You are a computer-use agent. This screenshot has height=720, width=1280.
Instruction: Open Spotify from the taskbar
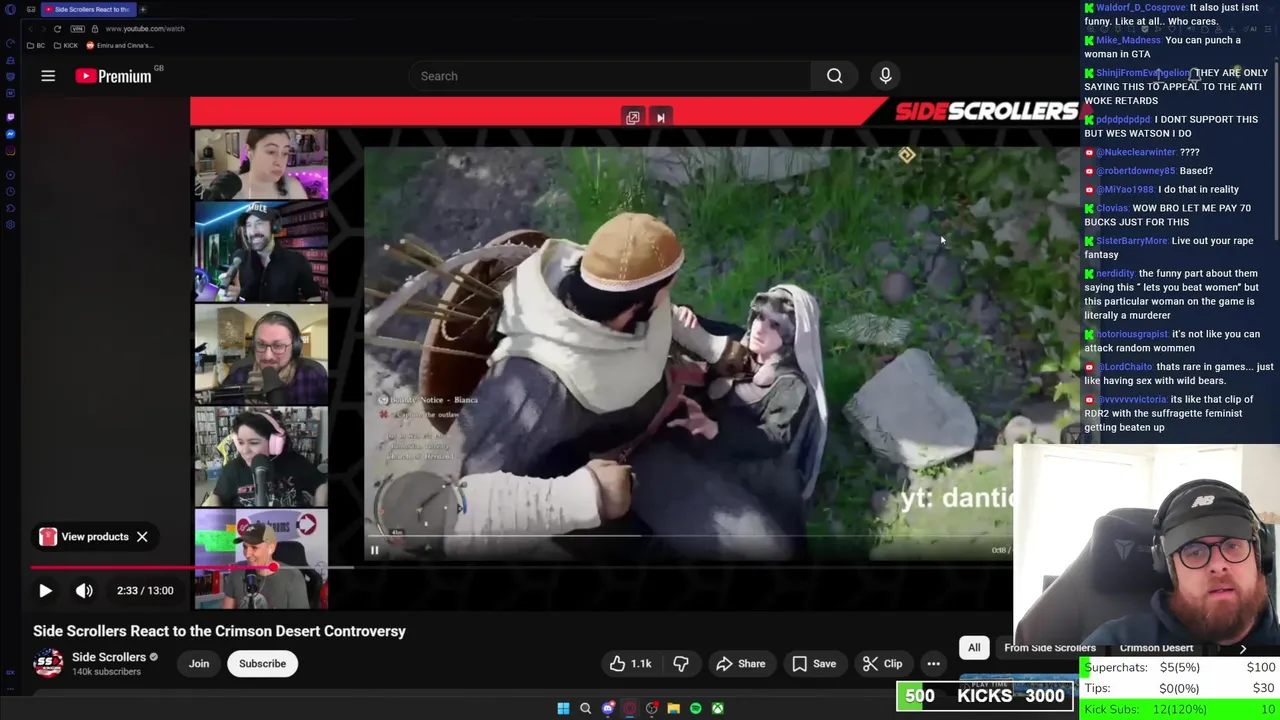click(x=695, y=709)
